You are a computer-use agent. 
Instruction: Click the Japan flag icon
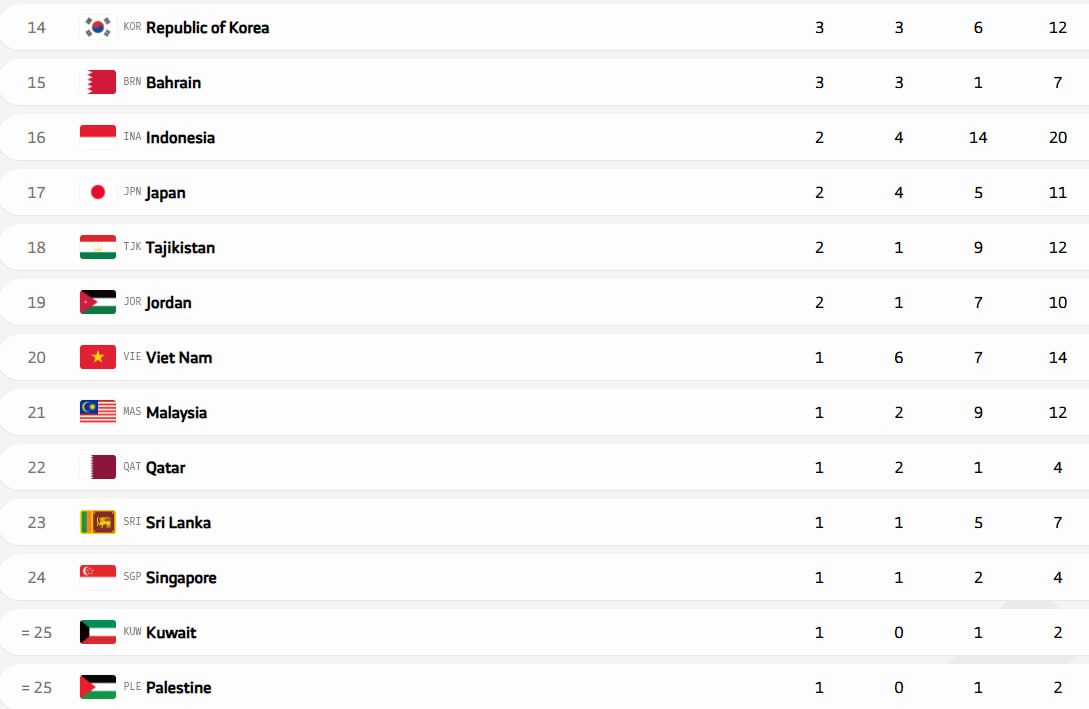point(98,193)
